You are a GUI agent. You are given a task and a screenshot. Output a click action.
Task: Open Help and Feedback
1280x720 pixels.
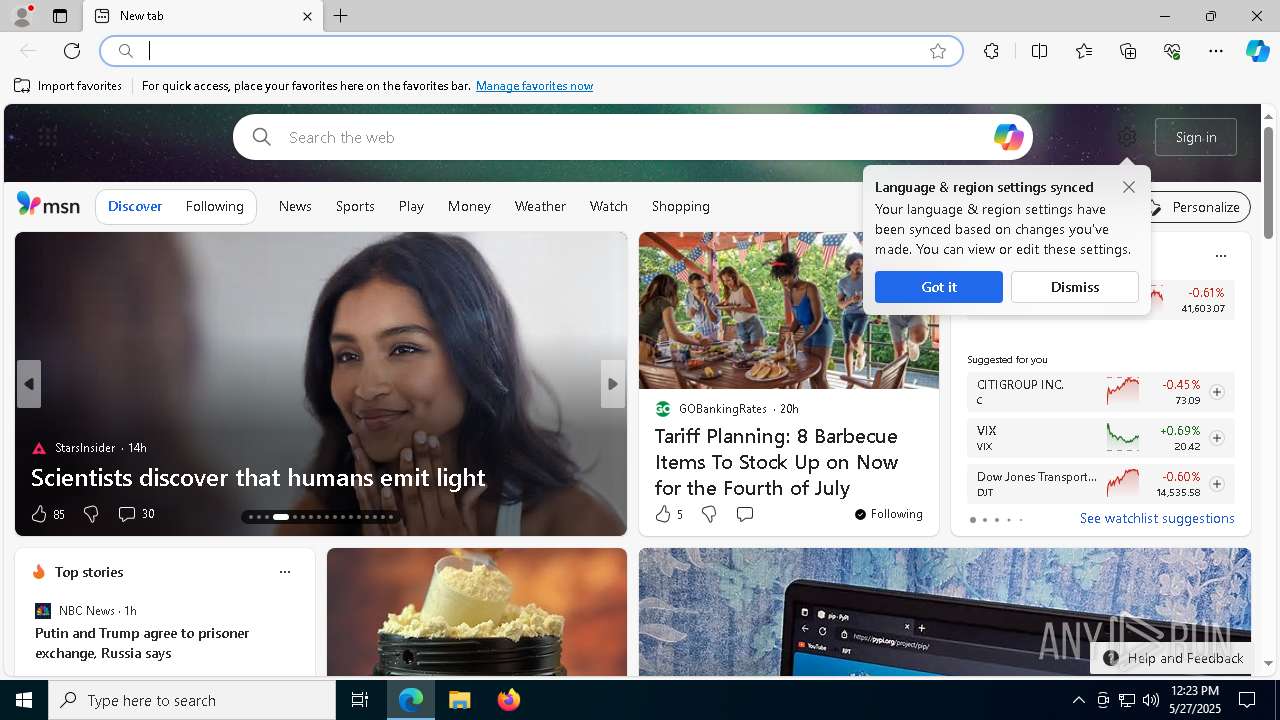pos(1174,658)
